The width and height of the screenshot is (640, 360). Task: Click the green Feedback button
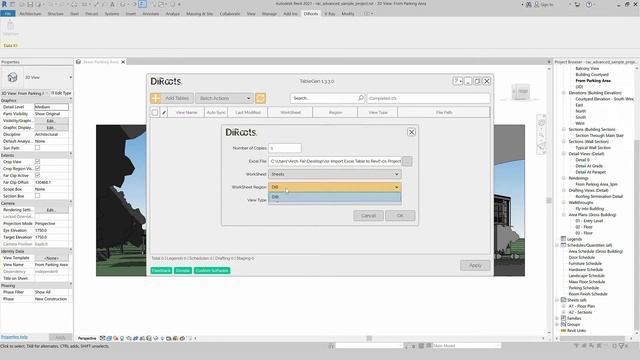tap(161, 271)
